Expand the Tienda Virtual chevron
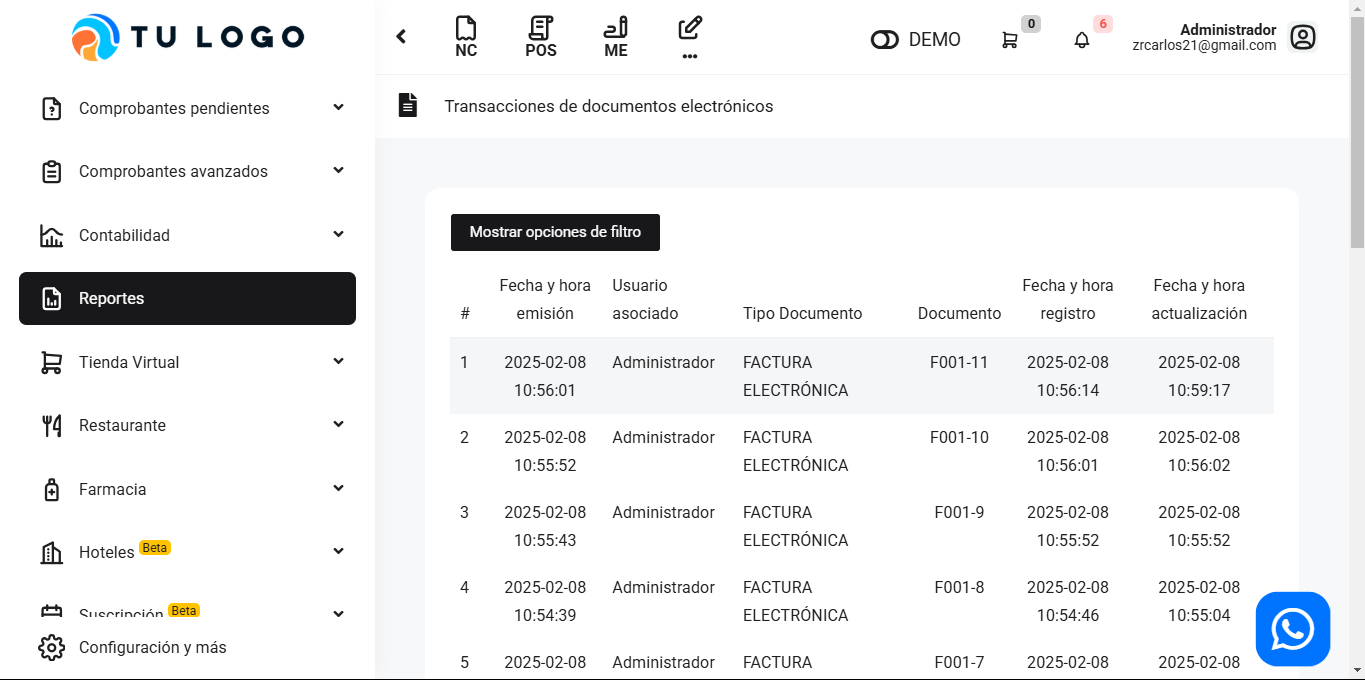 click(x=338, y=362)
